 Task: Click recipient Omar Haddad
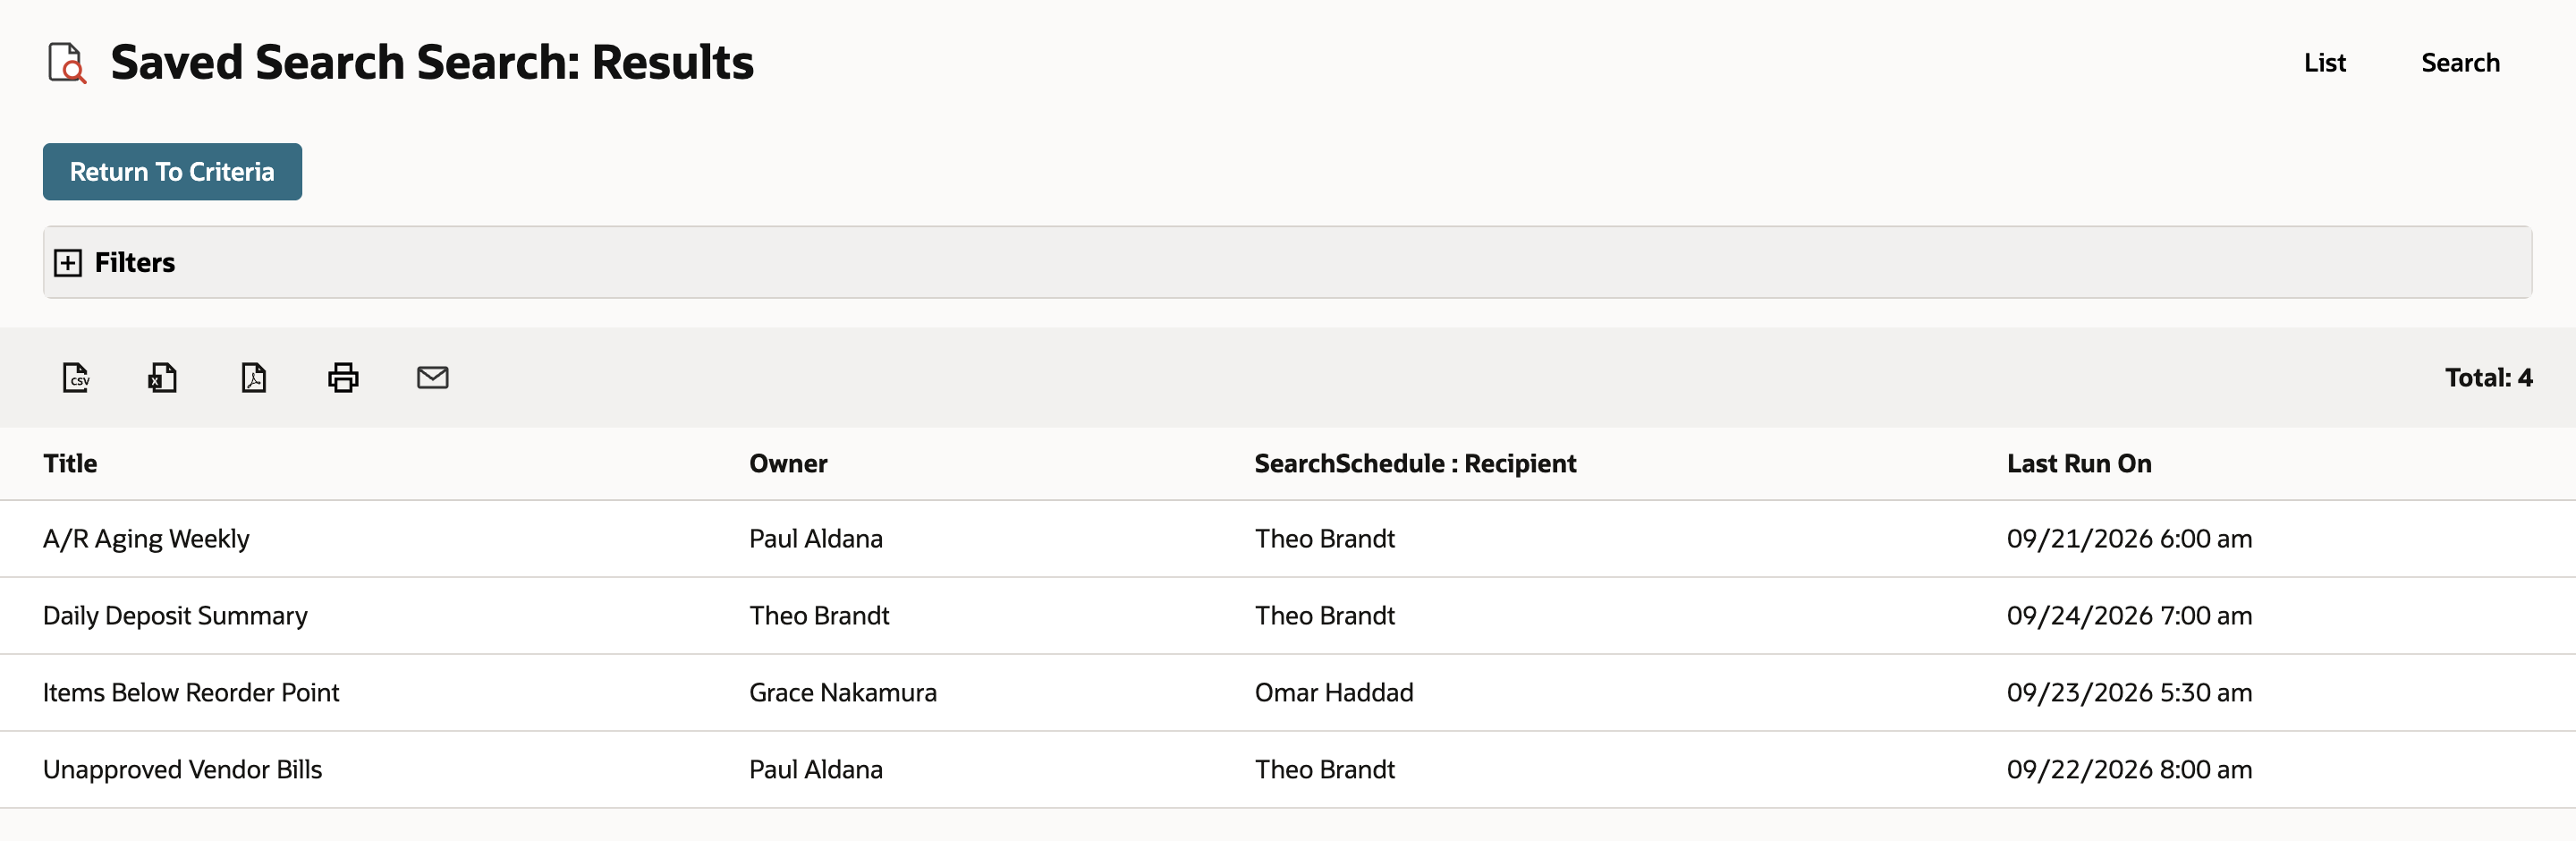pyautogui.click(x=1334, y=692)
